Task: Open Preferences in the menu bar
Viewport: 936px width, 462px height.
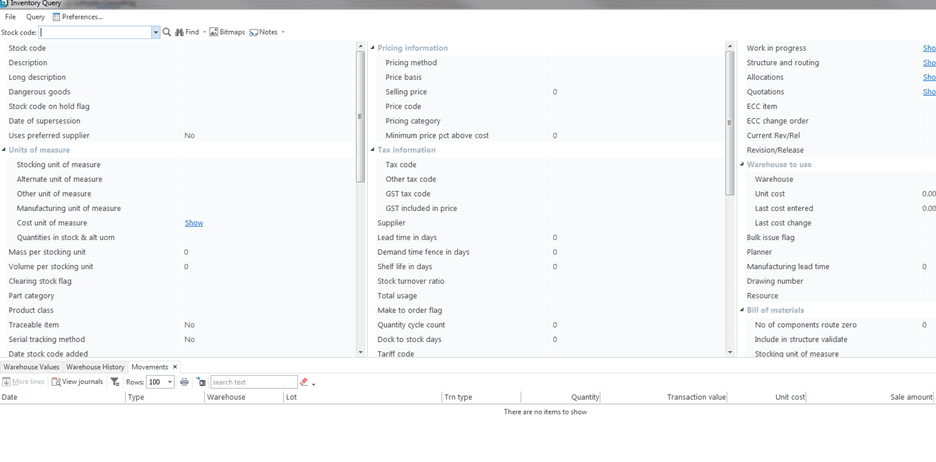Action: 78,17
